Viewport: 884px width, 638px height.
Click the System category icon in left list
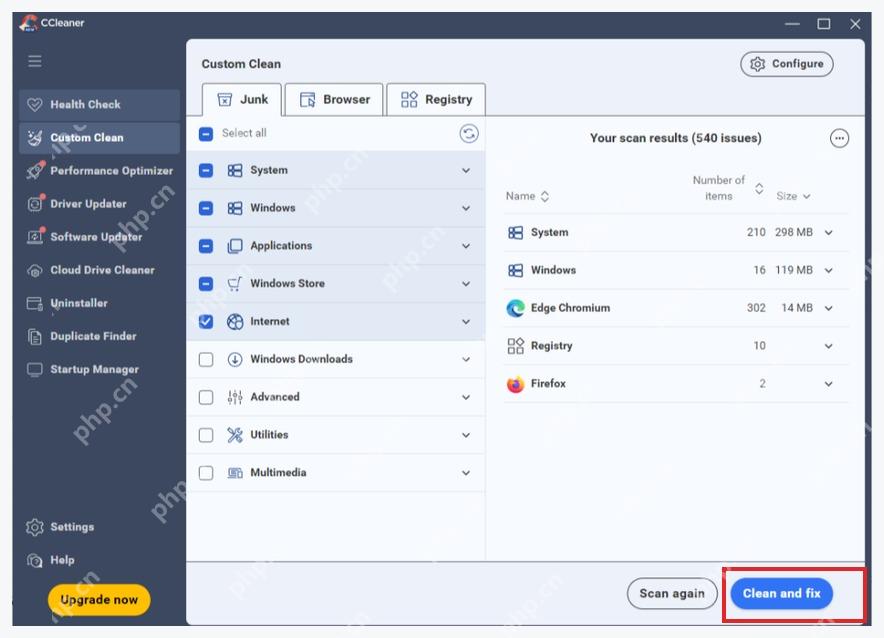tap(235, 170)
